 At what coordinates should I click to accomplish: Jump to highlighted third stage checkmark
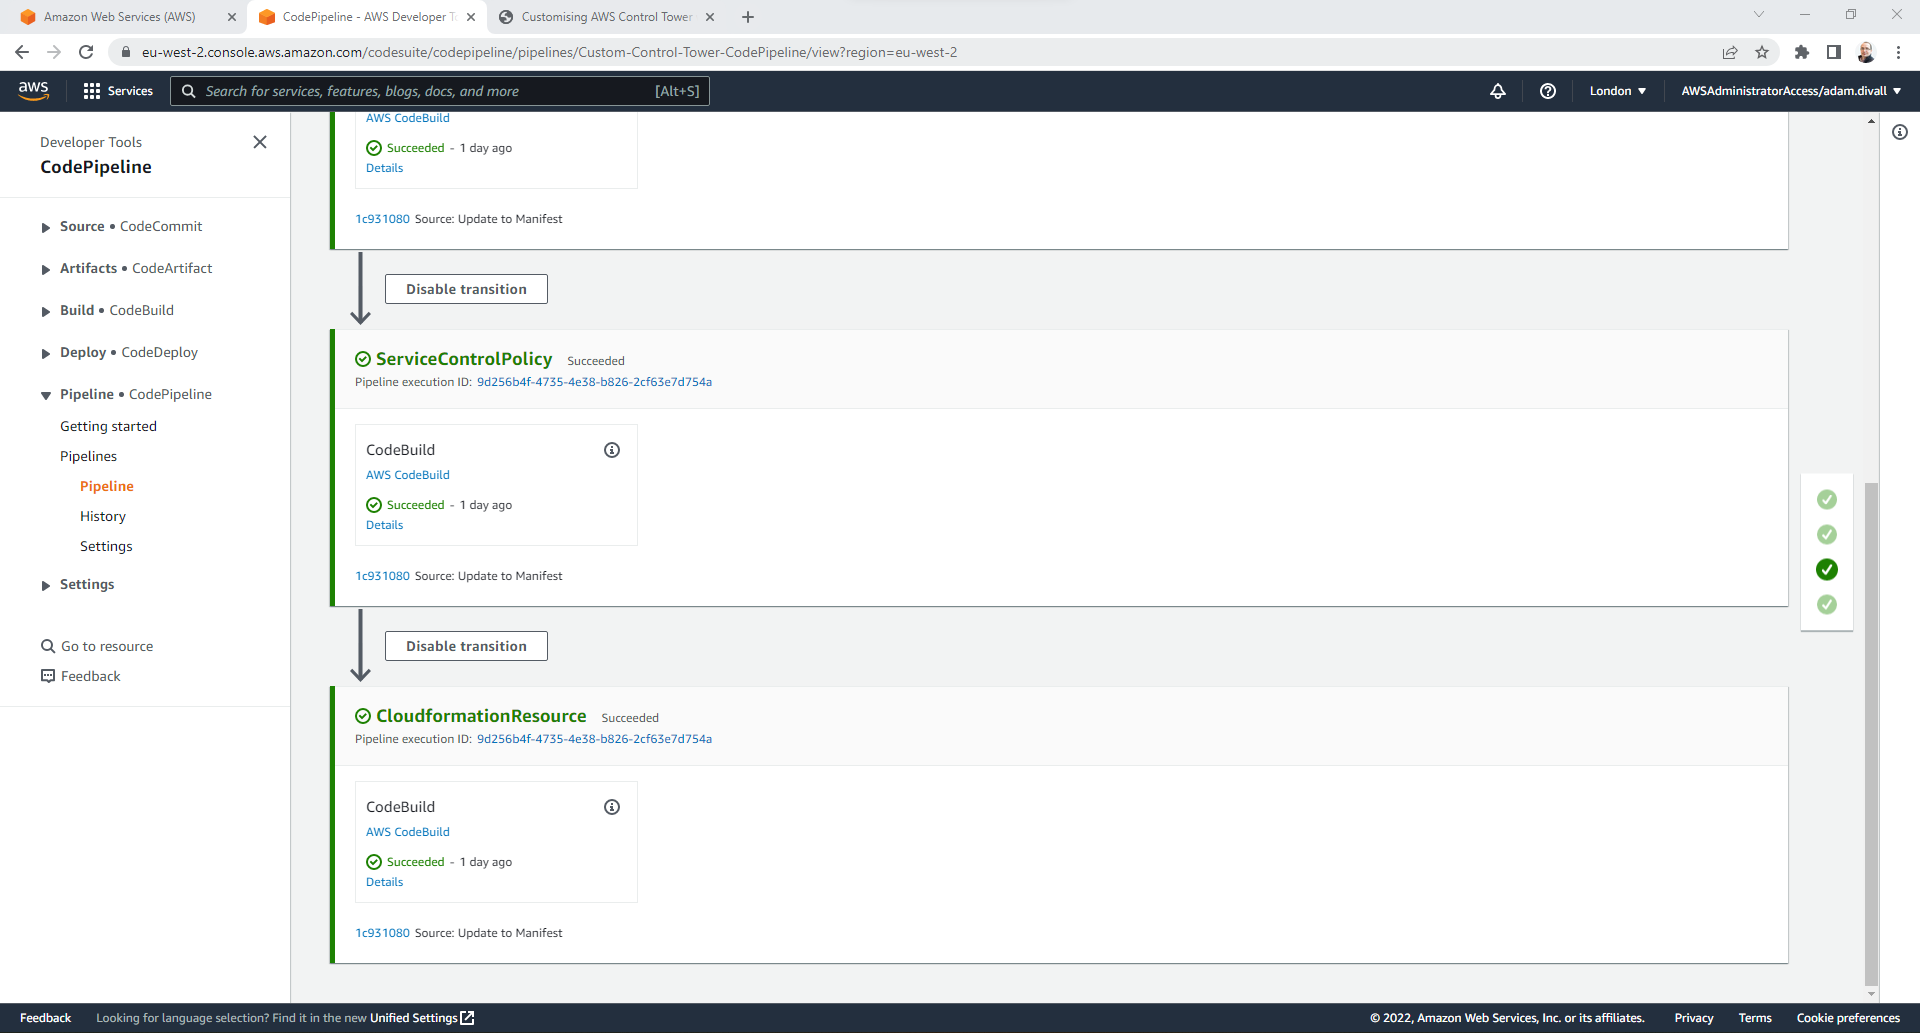(x=1827, y=569)
